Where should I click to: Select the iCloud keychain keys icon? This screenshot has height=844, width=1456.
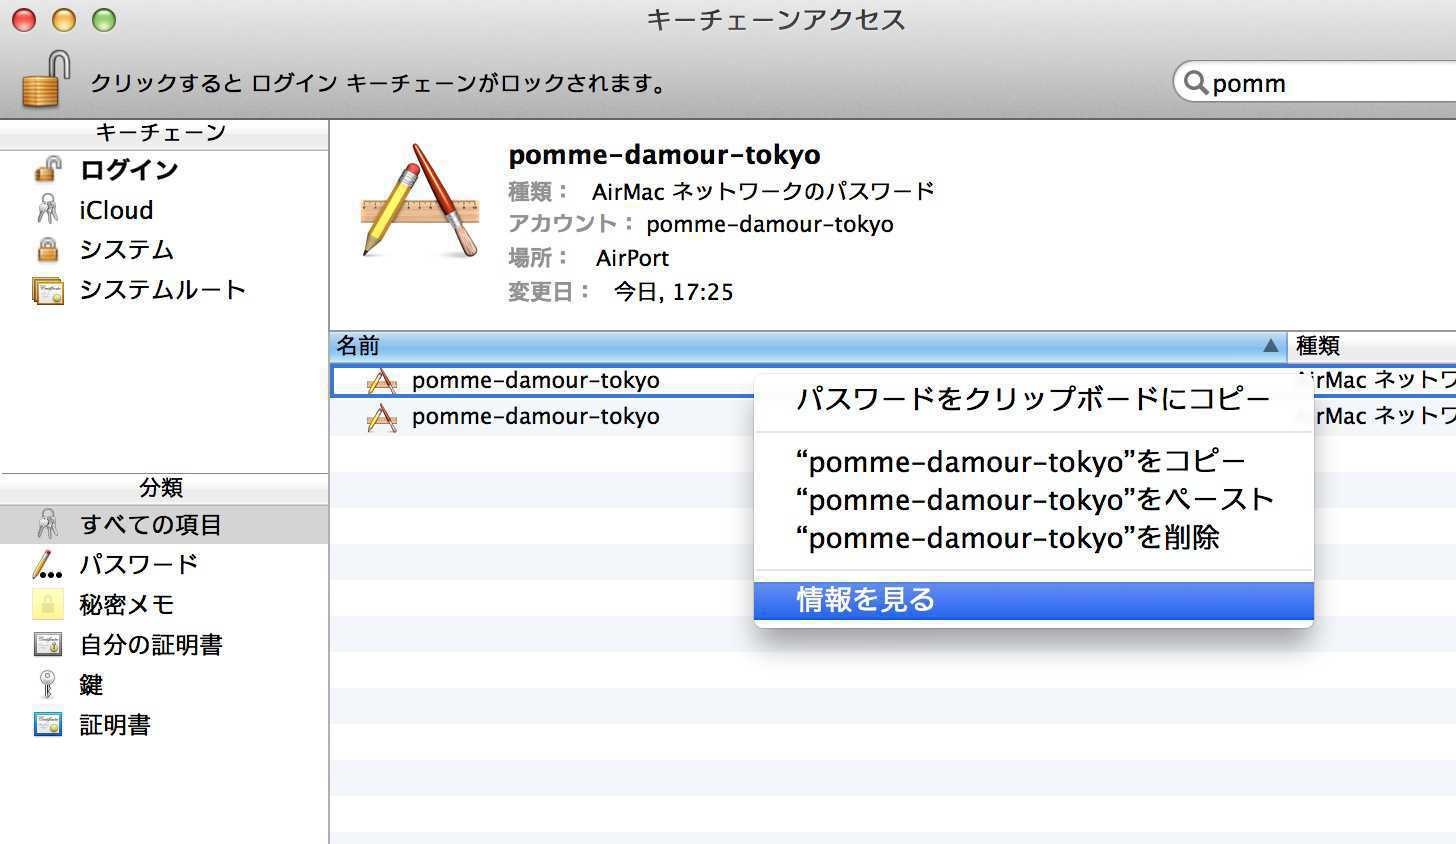[x=47, y=210]
